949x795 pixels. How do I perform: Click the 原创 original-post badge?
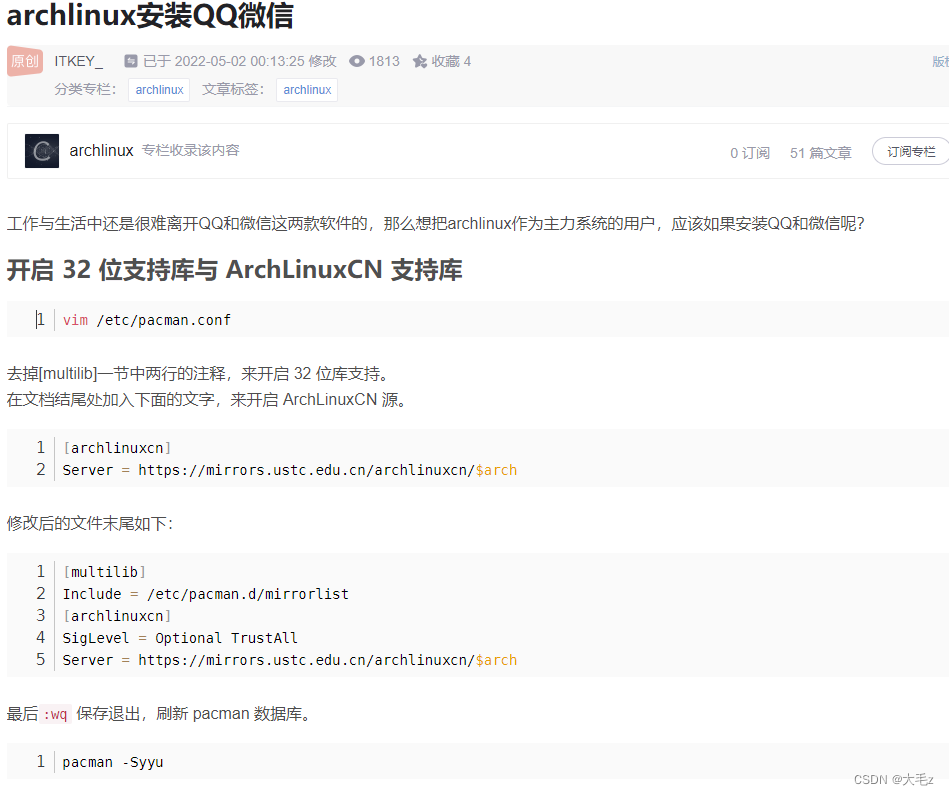25,61
